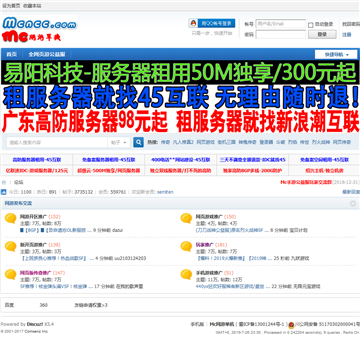Click the 注册 link
Viewport: 360px width, 360px height.
(x=347, y=35)
